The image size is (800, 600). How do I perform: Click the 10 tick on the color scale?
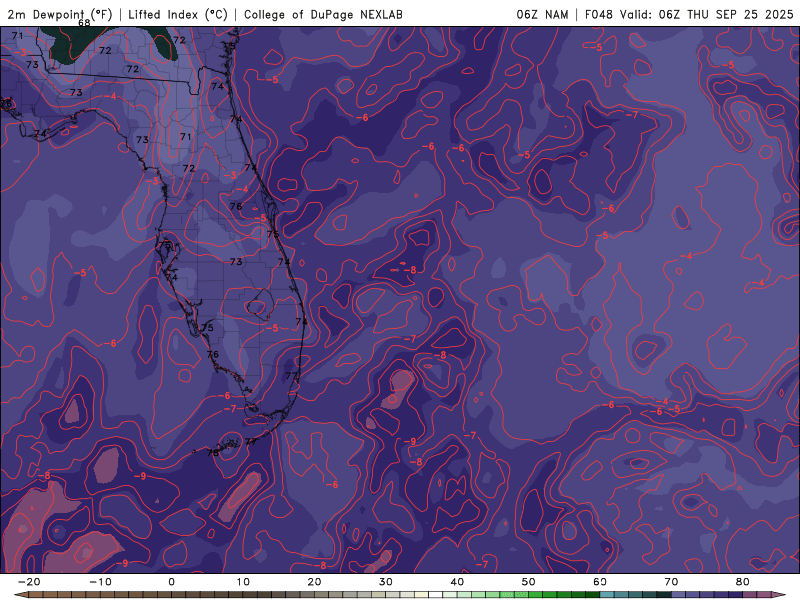243,582
